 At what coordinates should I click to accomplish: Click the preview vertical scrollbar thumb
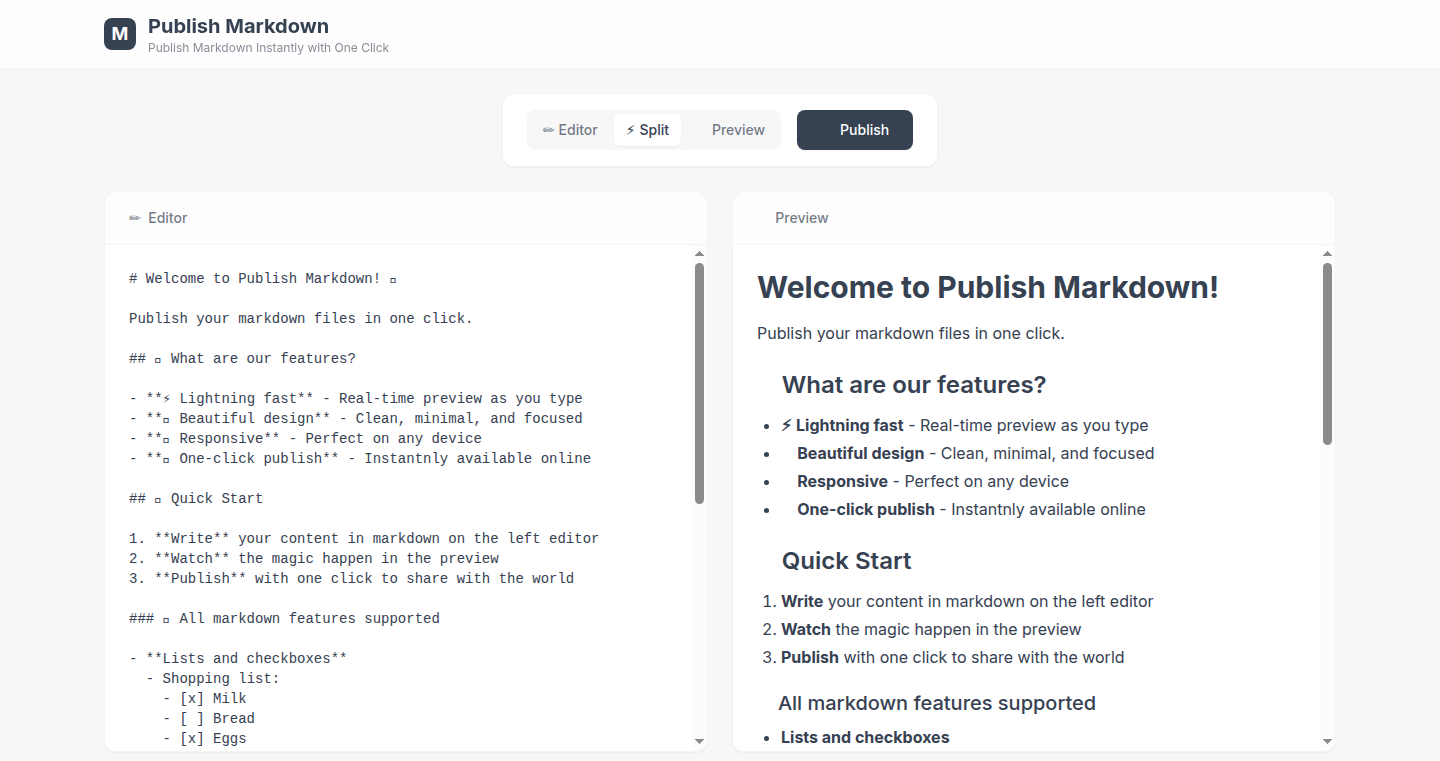coord(1328,353)
